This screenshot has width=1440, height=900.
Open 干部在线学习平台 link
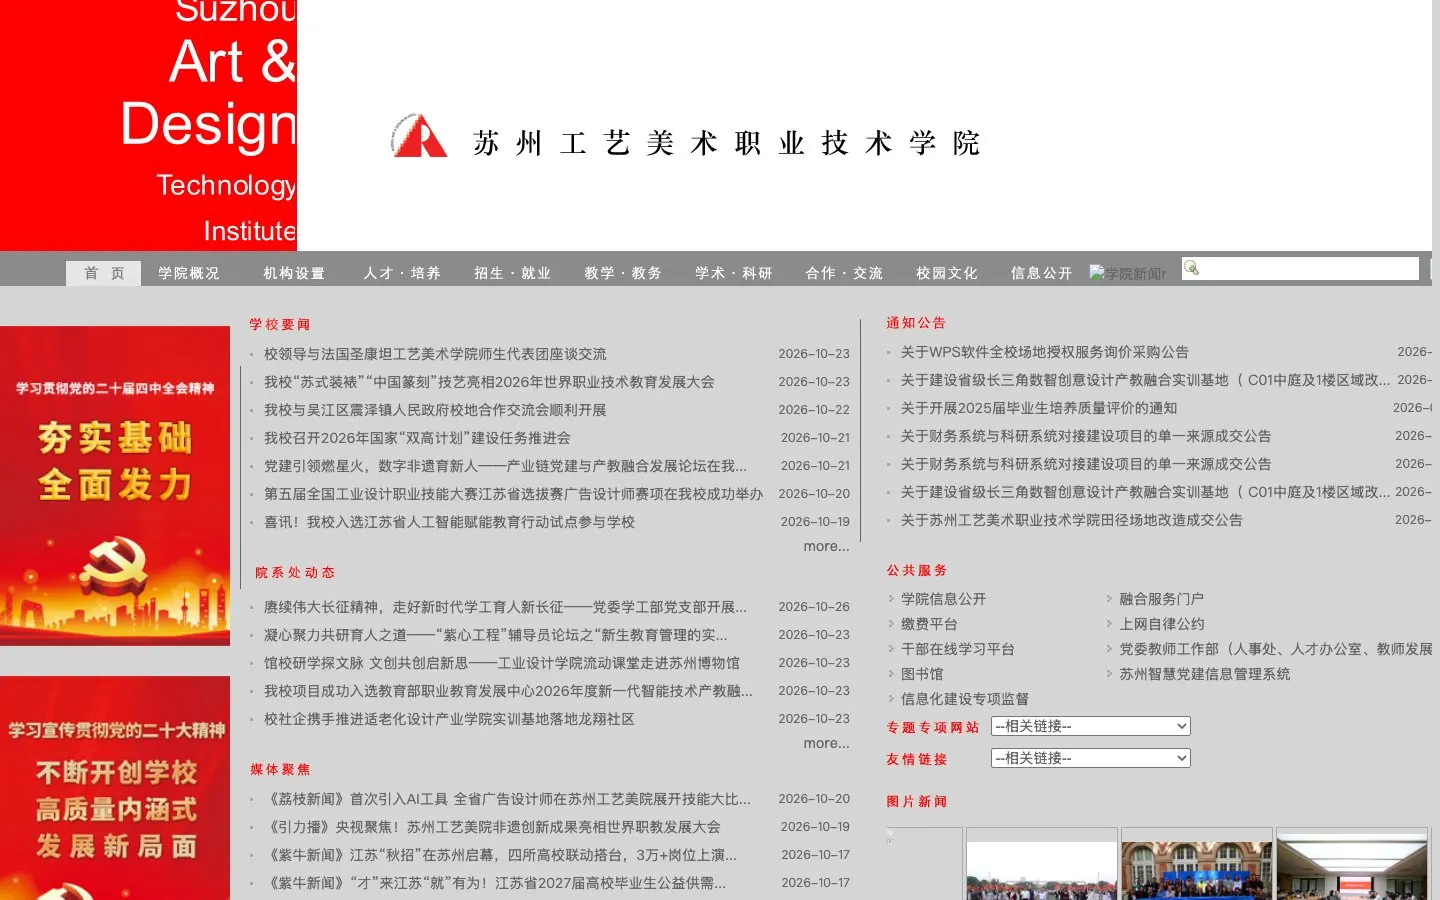958,649
